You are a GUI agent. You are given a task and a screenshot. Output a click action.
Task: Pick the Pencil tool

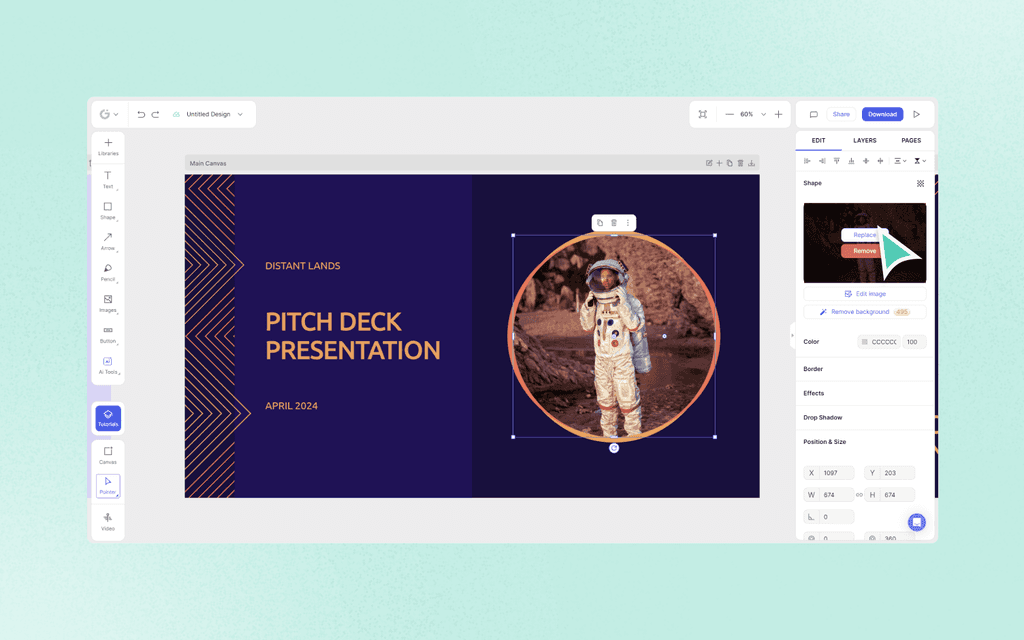[107, 271]
